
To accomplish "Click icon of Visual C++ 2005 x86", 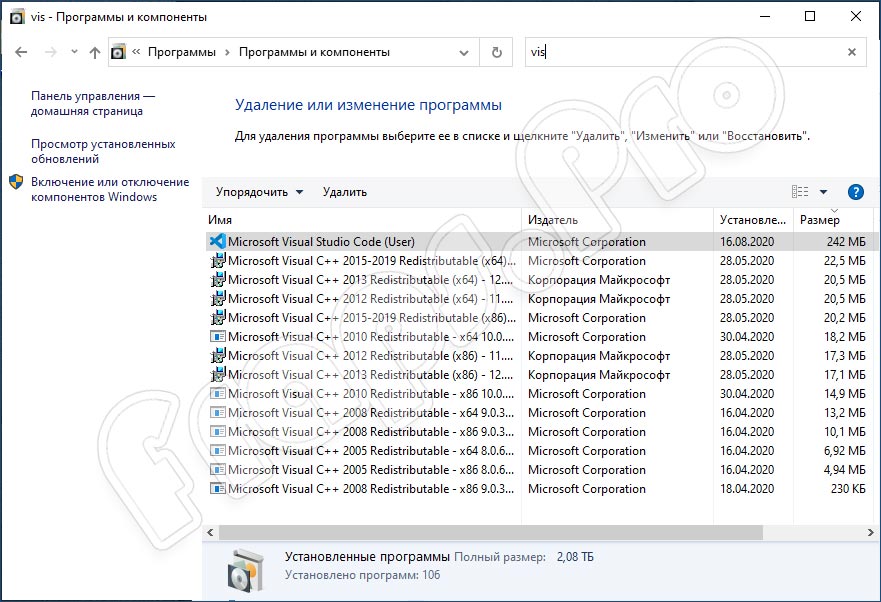I will (217, 470).
